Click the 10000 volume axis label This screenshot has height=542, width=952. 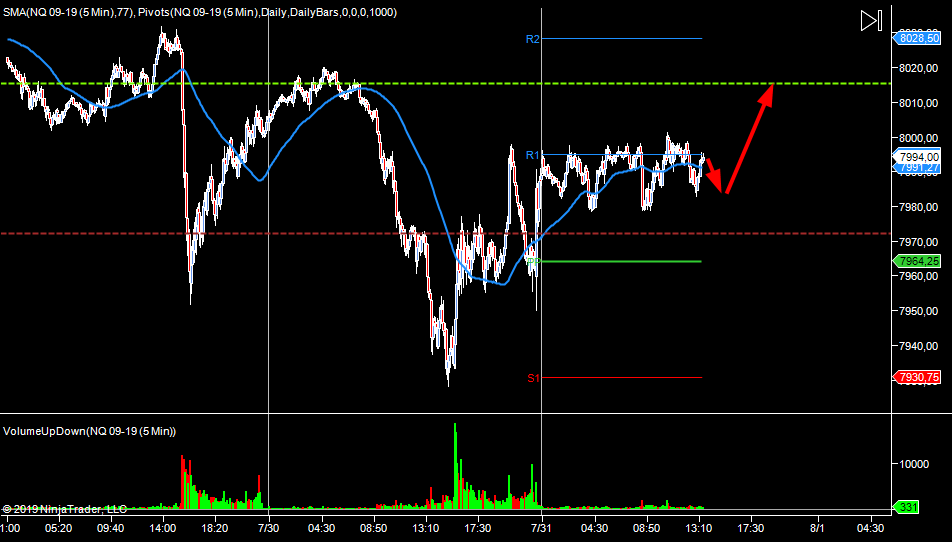pos(918,464)
